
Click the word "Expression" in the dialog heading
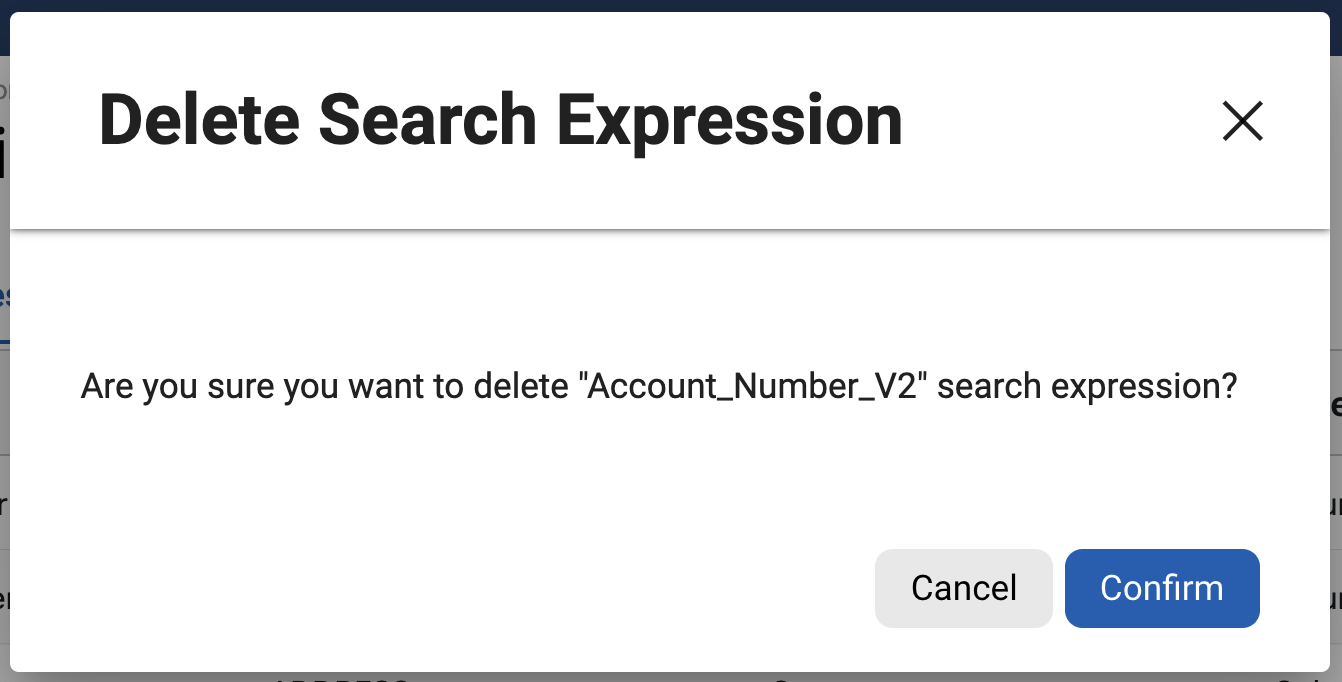(x=729, y=121)
